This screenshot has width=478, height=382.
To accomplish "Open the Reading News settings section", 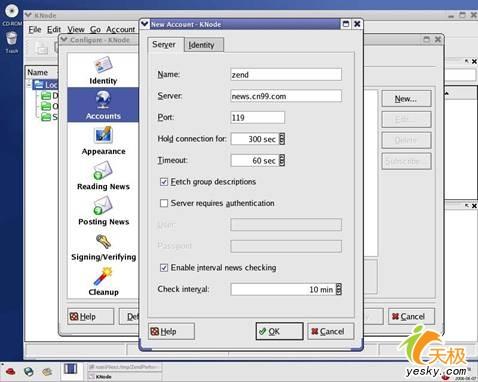I will [103, 176].
